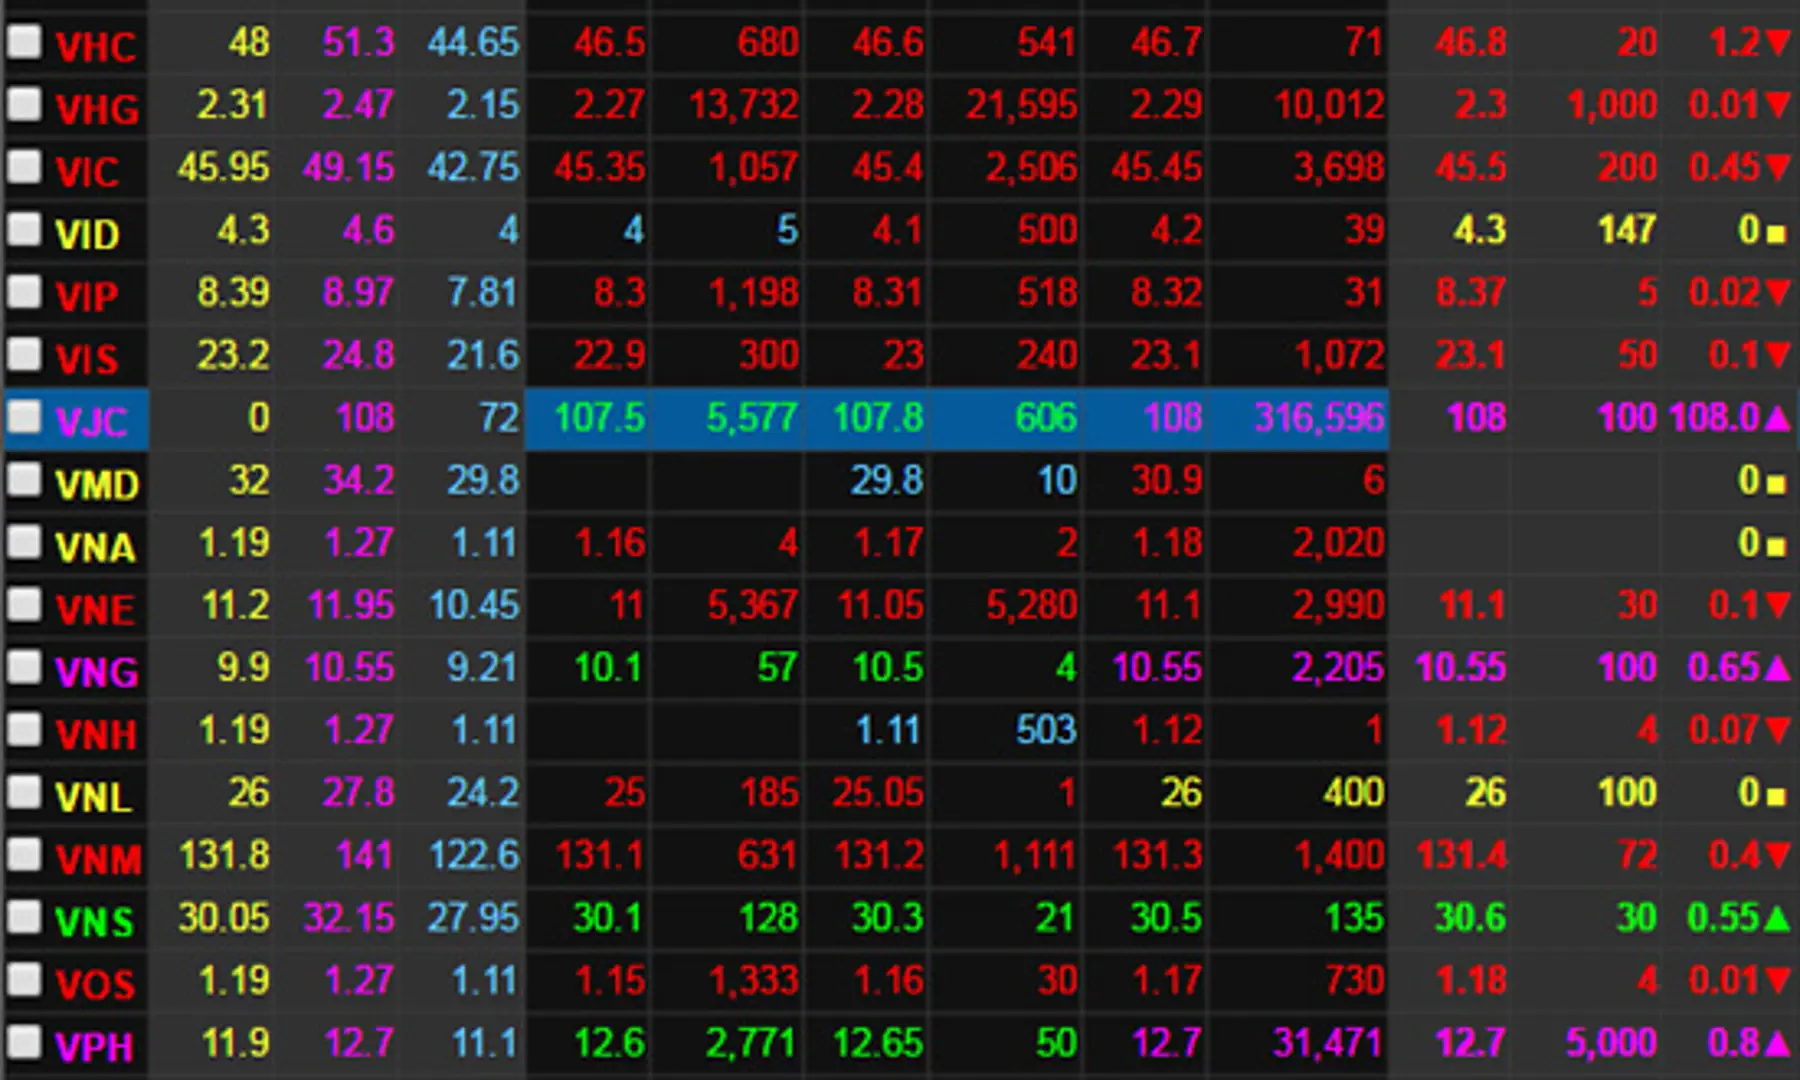
Task: Tick the checkbox beside VNA
Action: click(x=24, y=542)
